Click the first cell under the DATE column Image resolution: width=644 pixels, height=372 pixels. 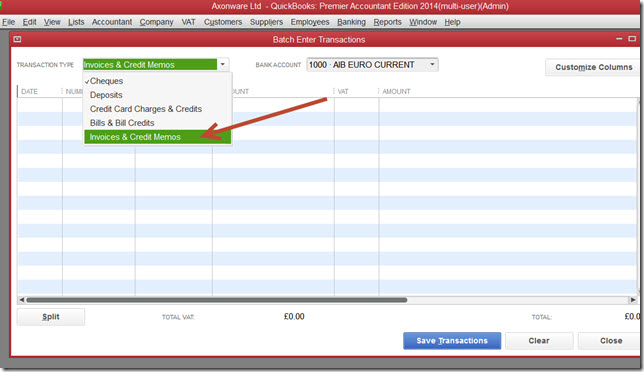click(40, 105)
